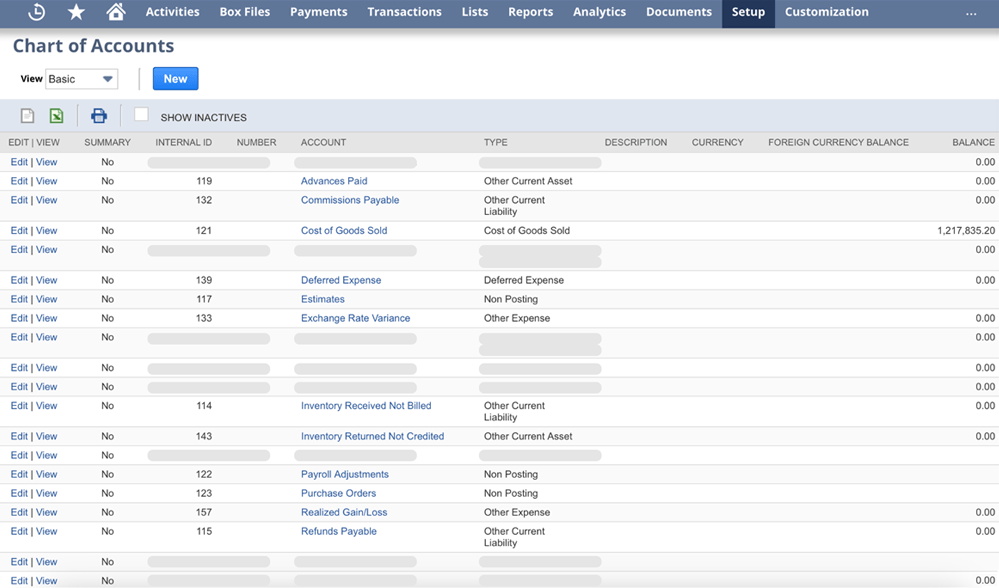Sort by the Summary column header

pyautogui.click(x=107, y=143)
